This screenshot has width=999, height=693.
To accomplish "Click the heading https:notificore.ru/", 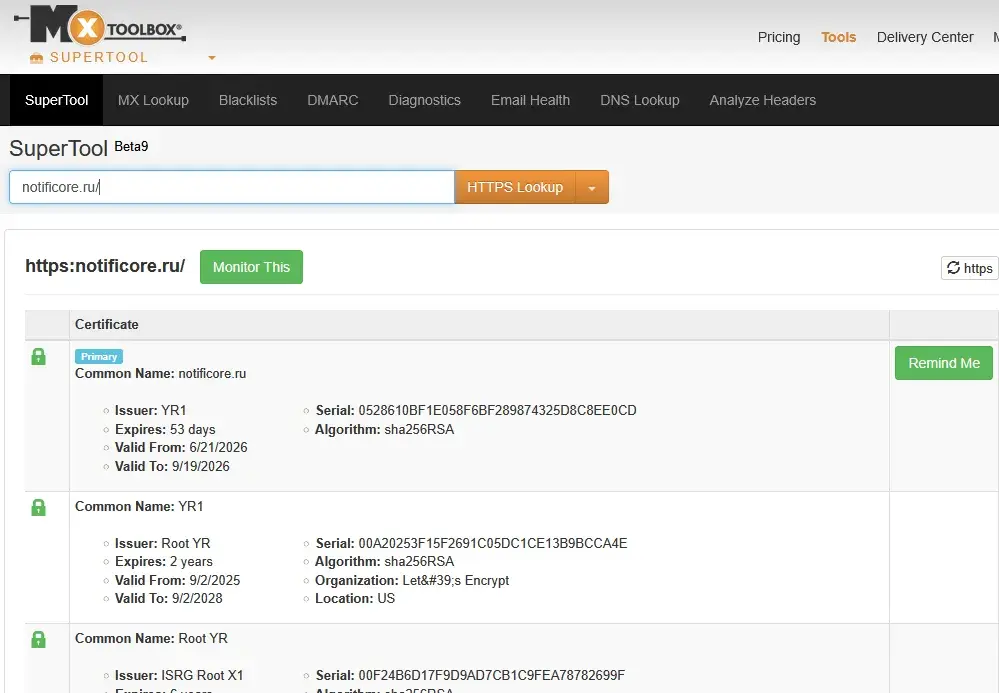I will pyautogui.click(x=105, y=266).
